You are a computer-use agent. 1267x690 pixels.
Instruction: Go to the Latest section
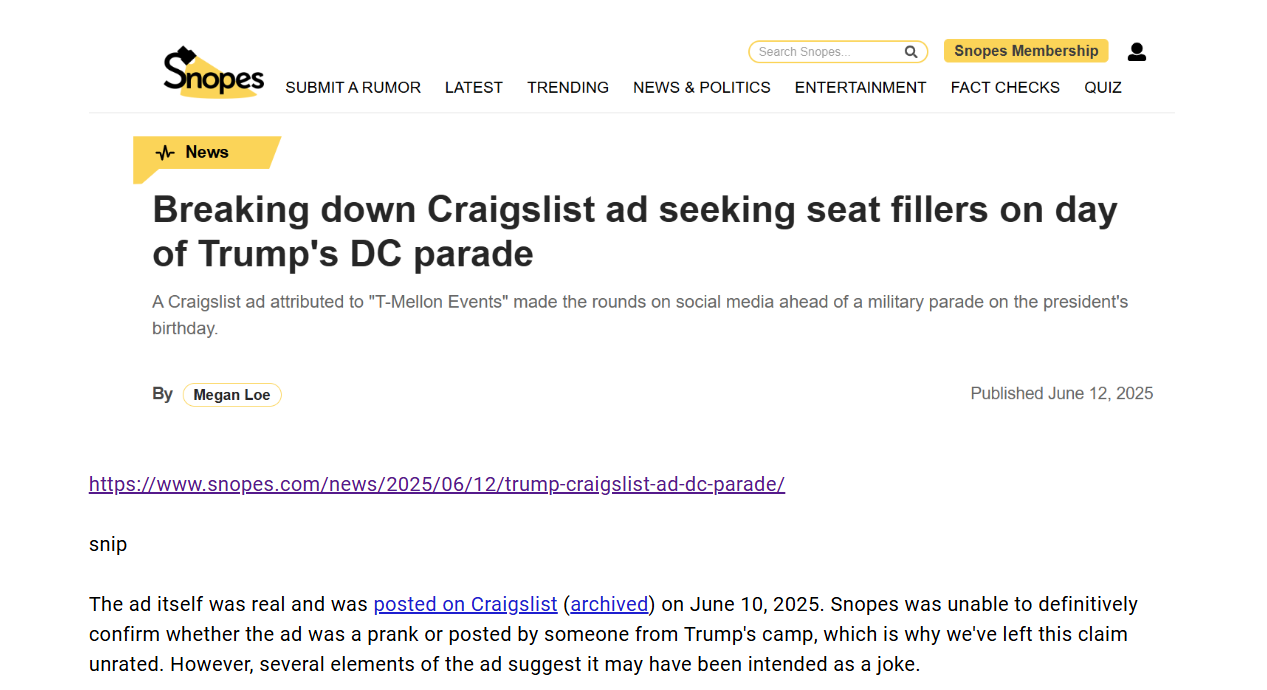pyautogui.click(x=473, y=88)
